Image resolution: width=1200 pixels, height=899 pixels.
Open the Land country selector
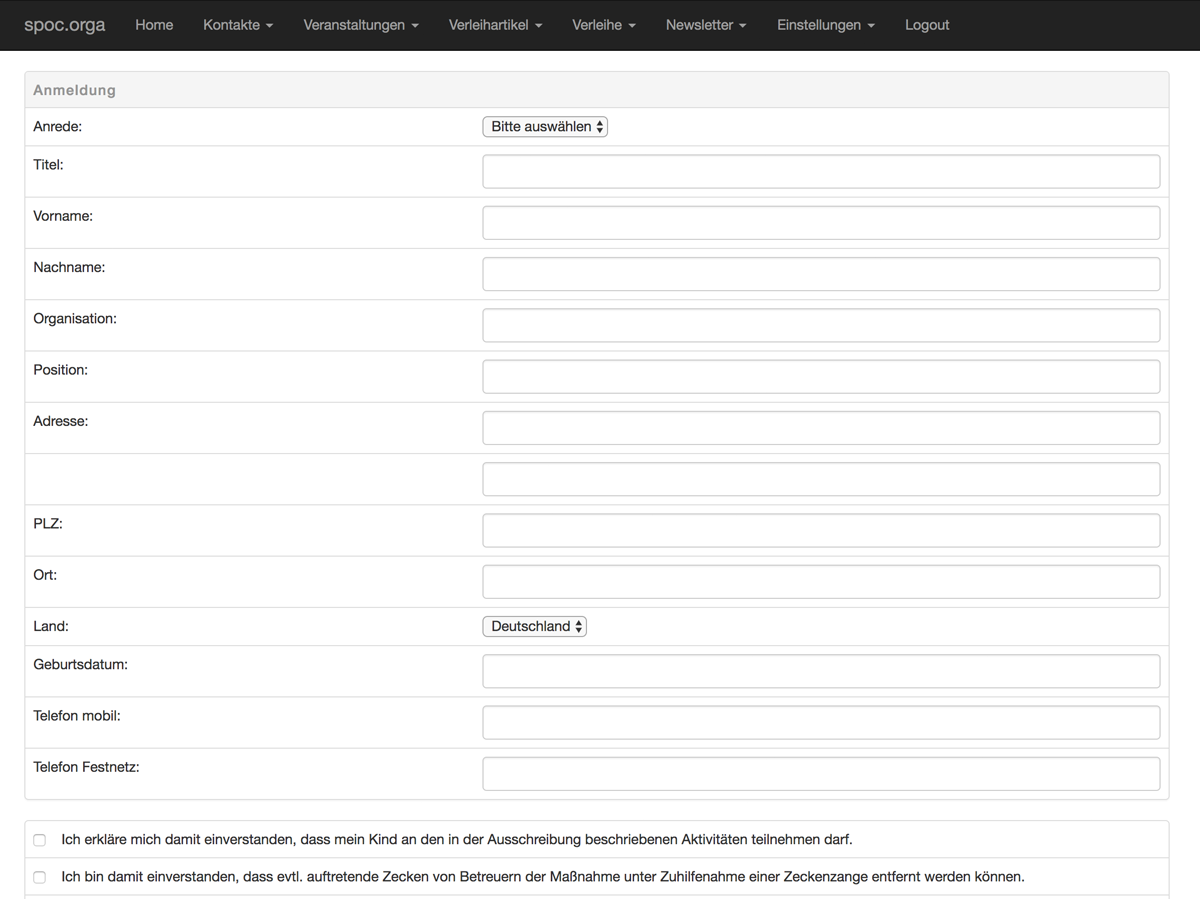click(x=534, y=626)
